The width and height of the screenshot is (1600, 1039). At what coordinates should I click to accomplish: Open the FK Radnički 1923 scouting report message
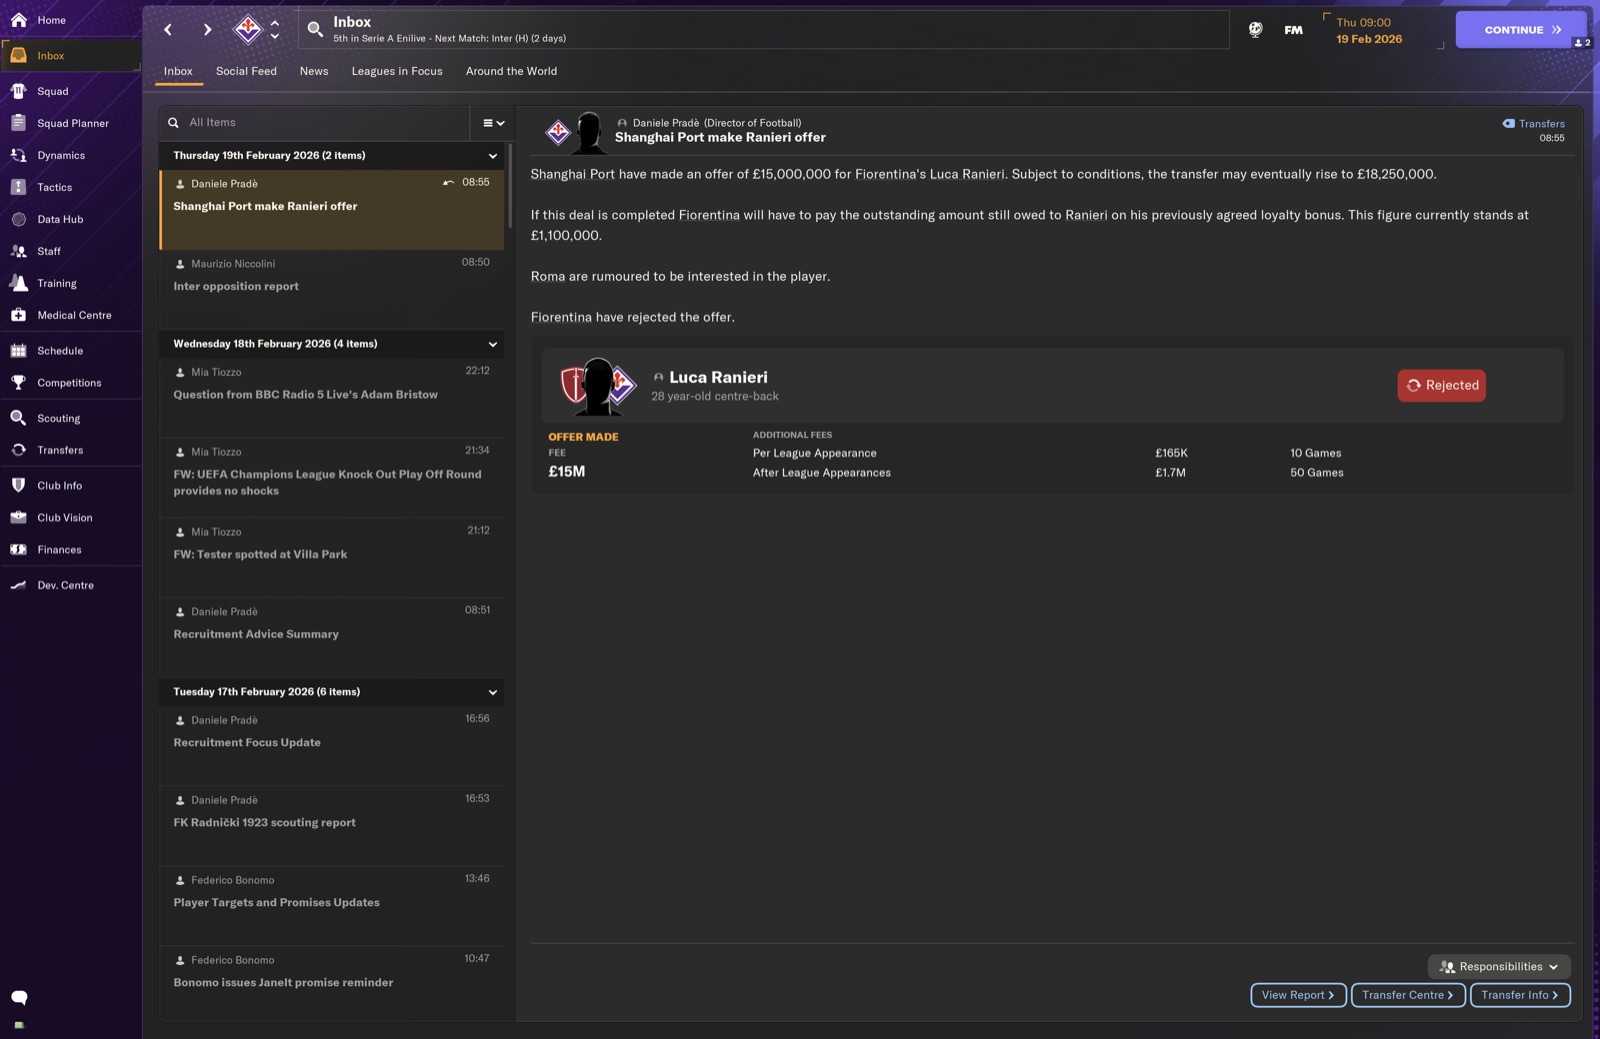click(x=331, y=825)
